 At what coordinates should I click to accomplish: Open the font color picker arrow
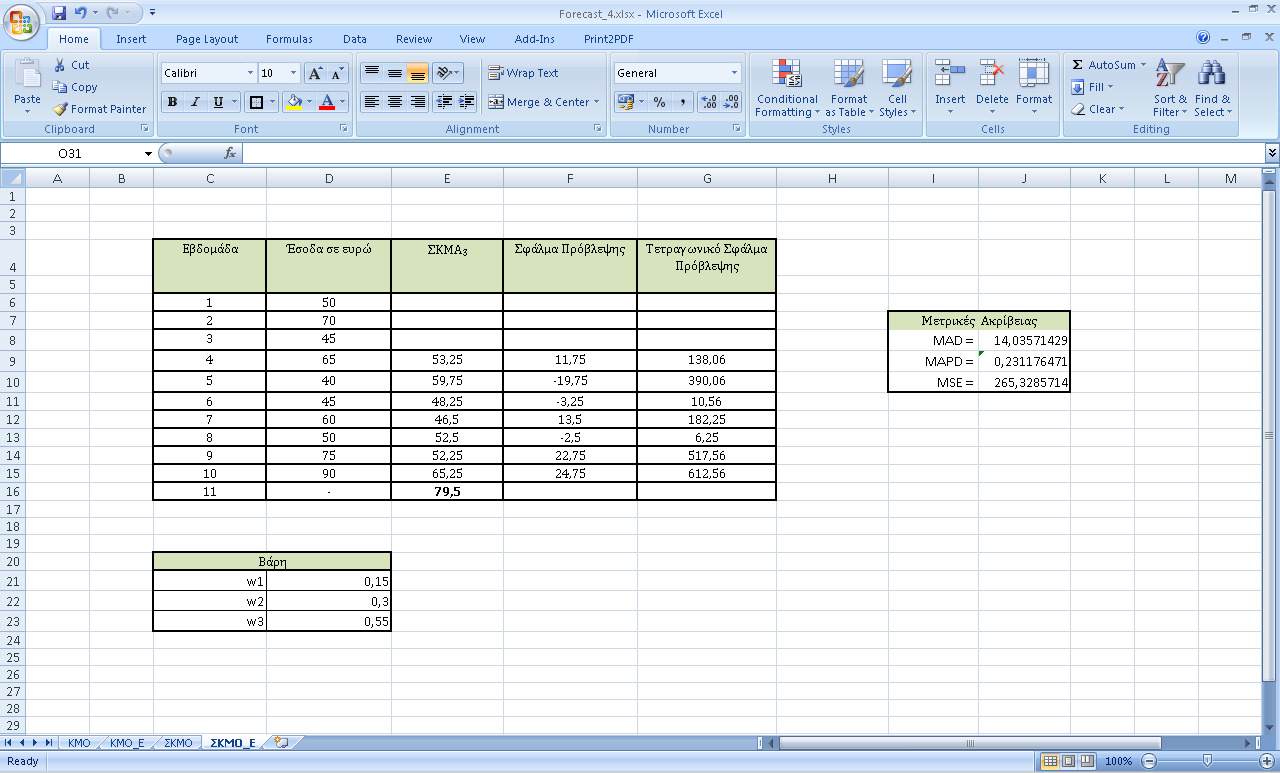pyautogui.click(x=342, y=102)
